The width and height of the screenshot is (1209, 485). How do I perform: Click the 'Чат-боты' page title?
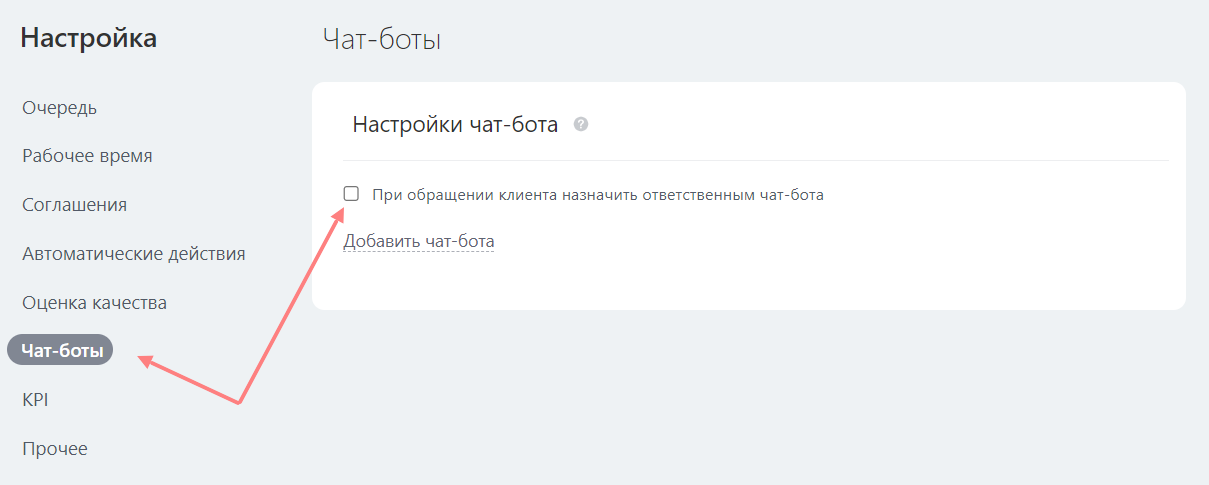382,40
